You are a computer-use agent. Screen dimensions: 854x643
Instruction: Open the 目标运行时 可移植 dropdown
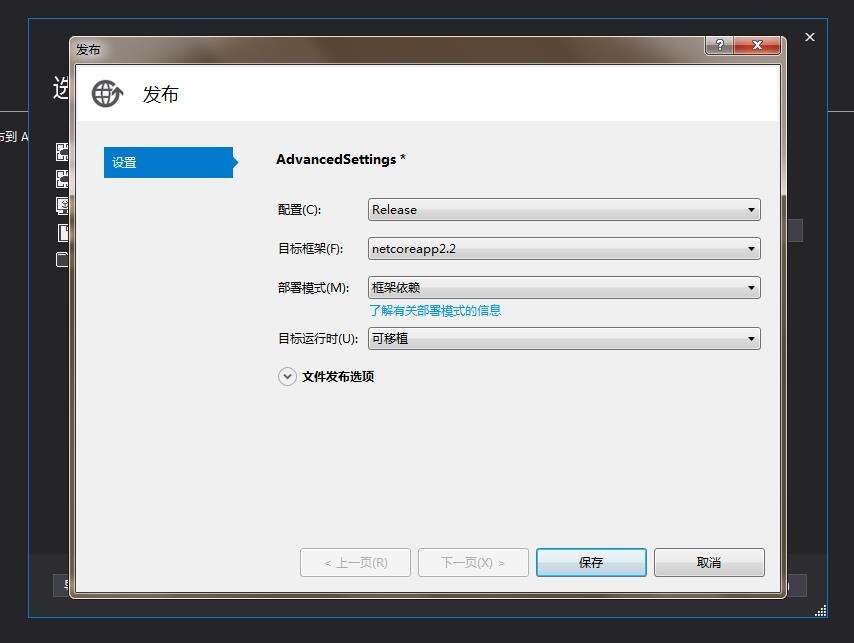(564, 339)
